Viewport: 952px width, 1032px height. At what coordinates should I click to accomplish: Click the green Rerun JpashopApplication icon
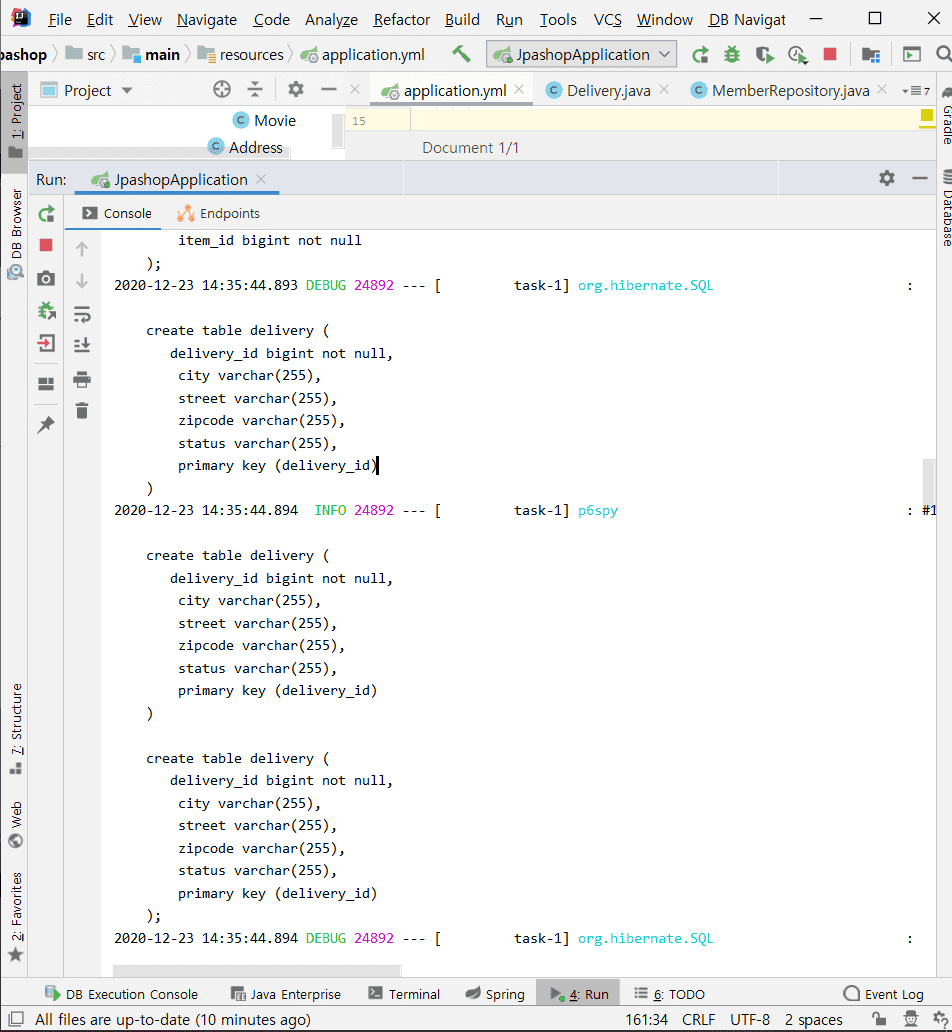coord(46,214)
